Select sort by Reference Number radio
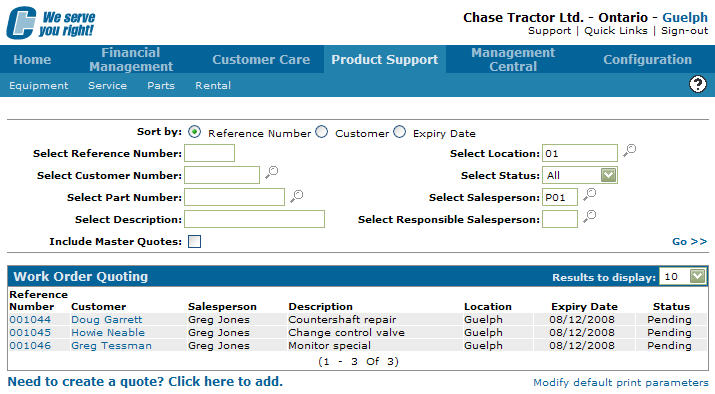Viewport: 715px width, 394px height. [195, 132]
